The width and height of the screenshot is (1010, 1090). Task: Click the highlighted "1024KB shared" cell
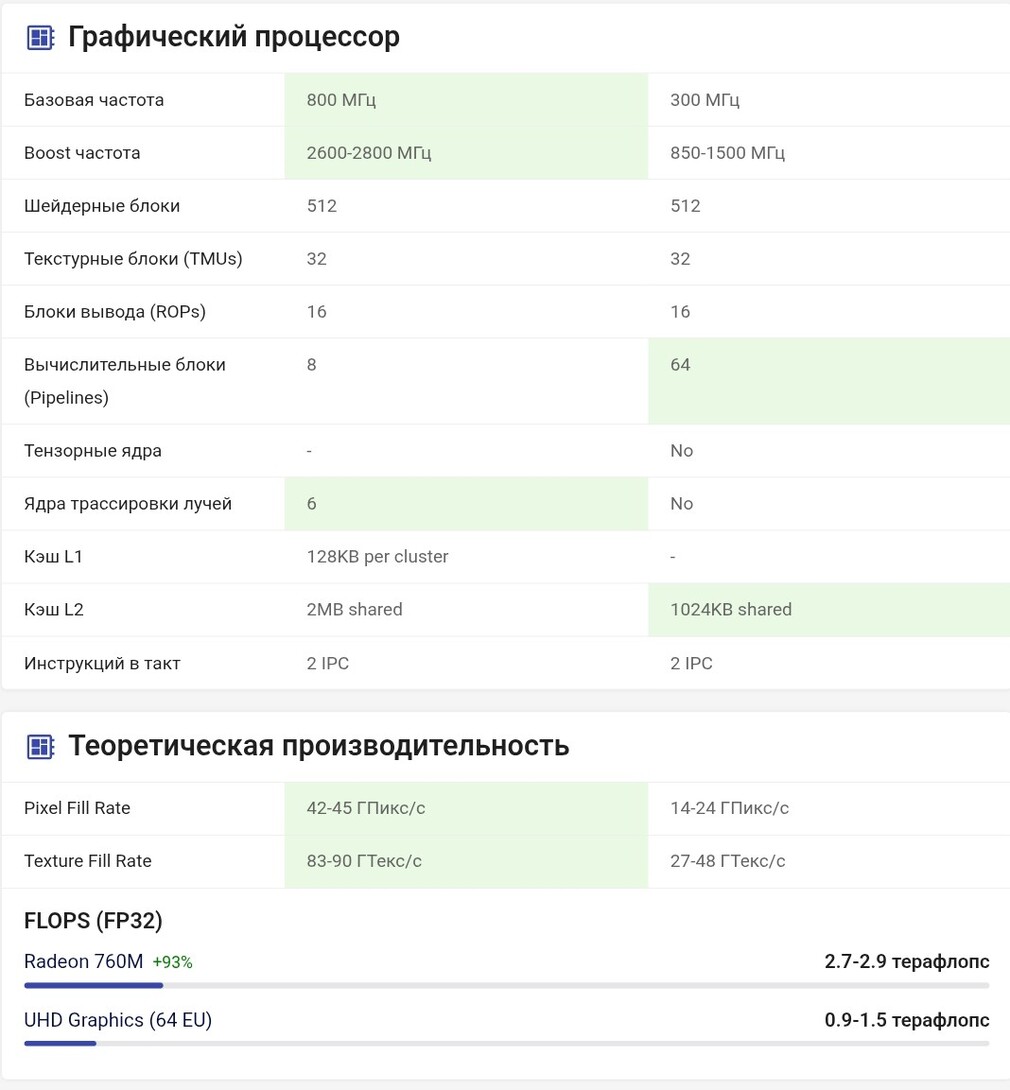pyautogui.click(x=731, y=610)
